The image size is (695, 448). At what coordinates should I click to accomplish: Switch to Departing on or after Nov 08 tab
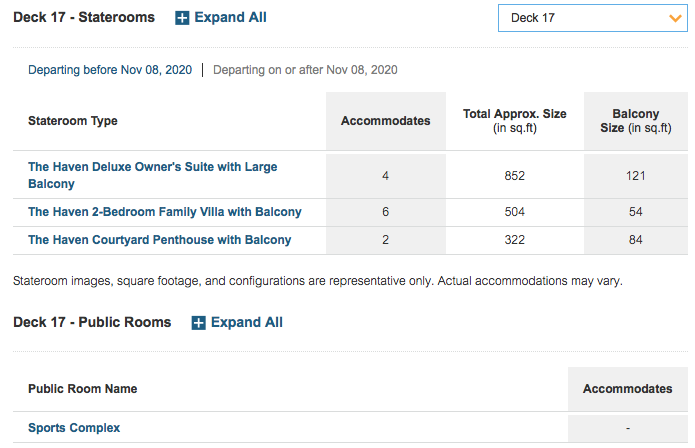click(x=305, y=70)
